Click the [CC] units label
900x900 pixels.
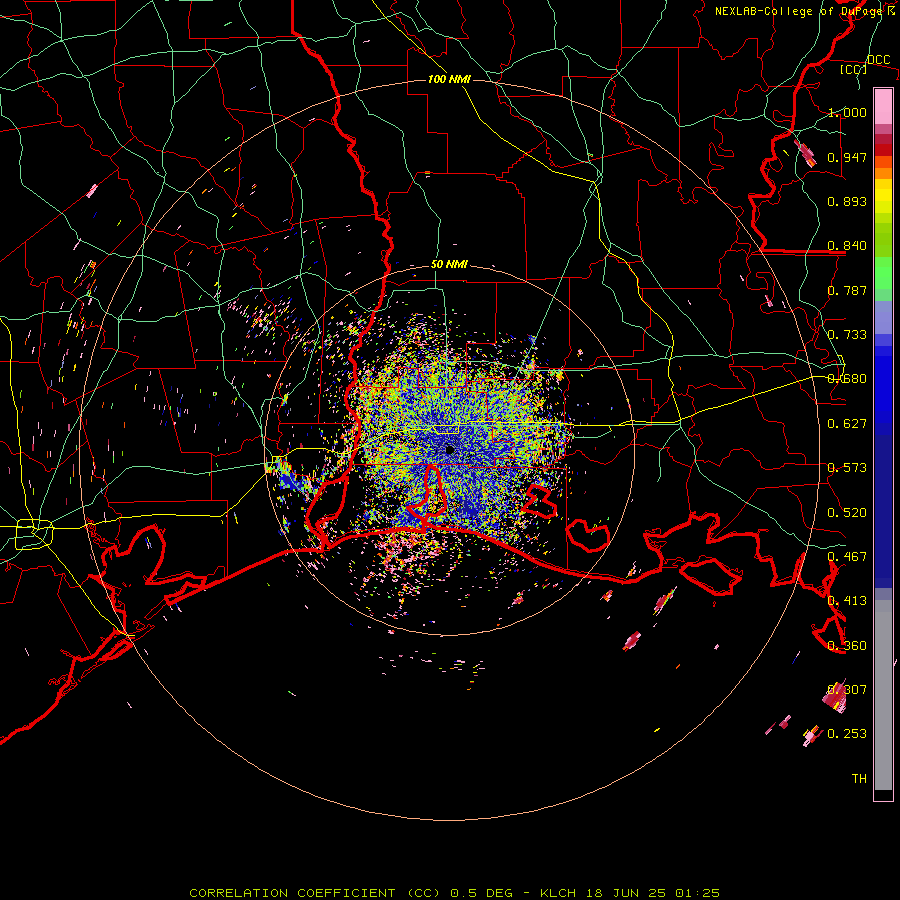[853, 69]
